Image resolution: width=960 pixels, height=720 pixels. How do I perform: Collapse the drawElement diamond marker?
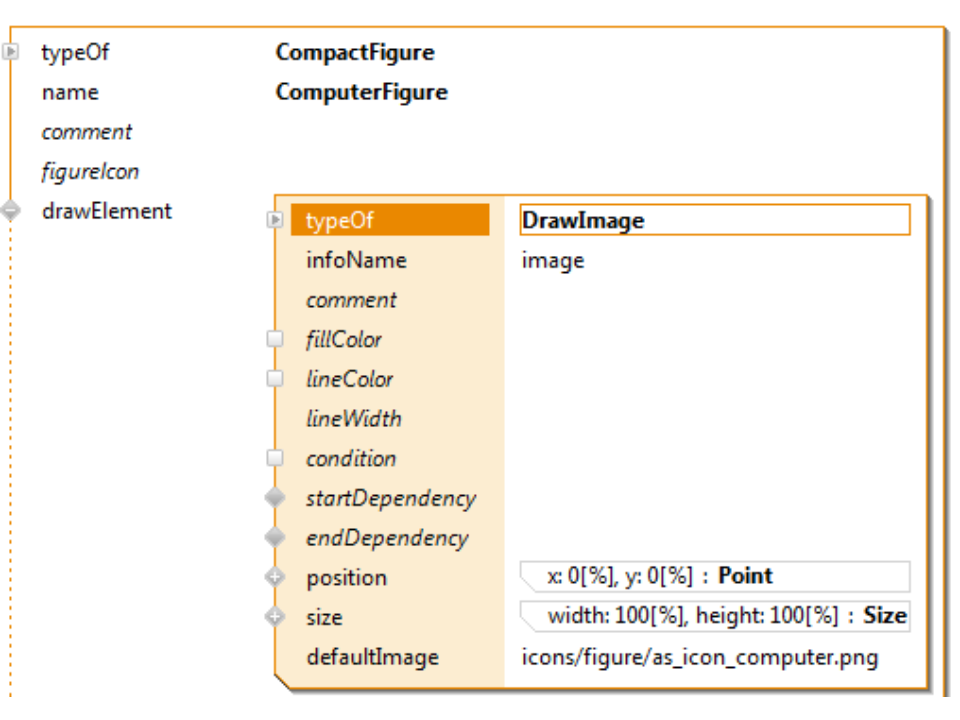tap(11, 211)
